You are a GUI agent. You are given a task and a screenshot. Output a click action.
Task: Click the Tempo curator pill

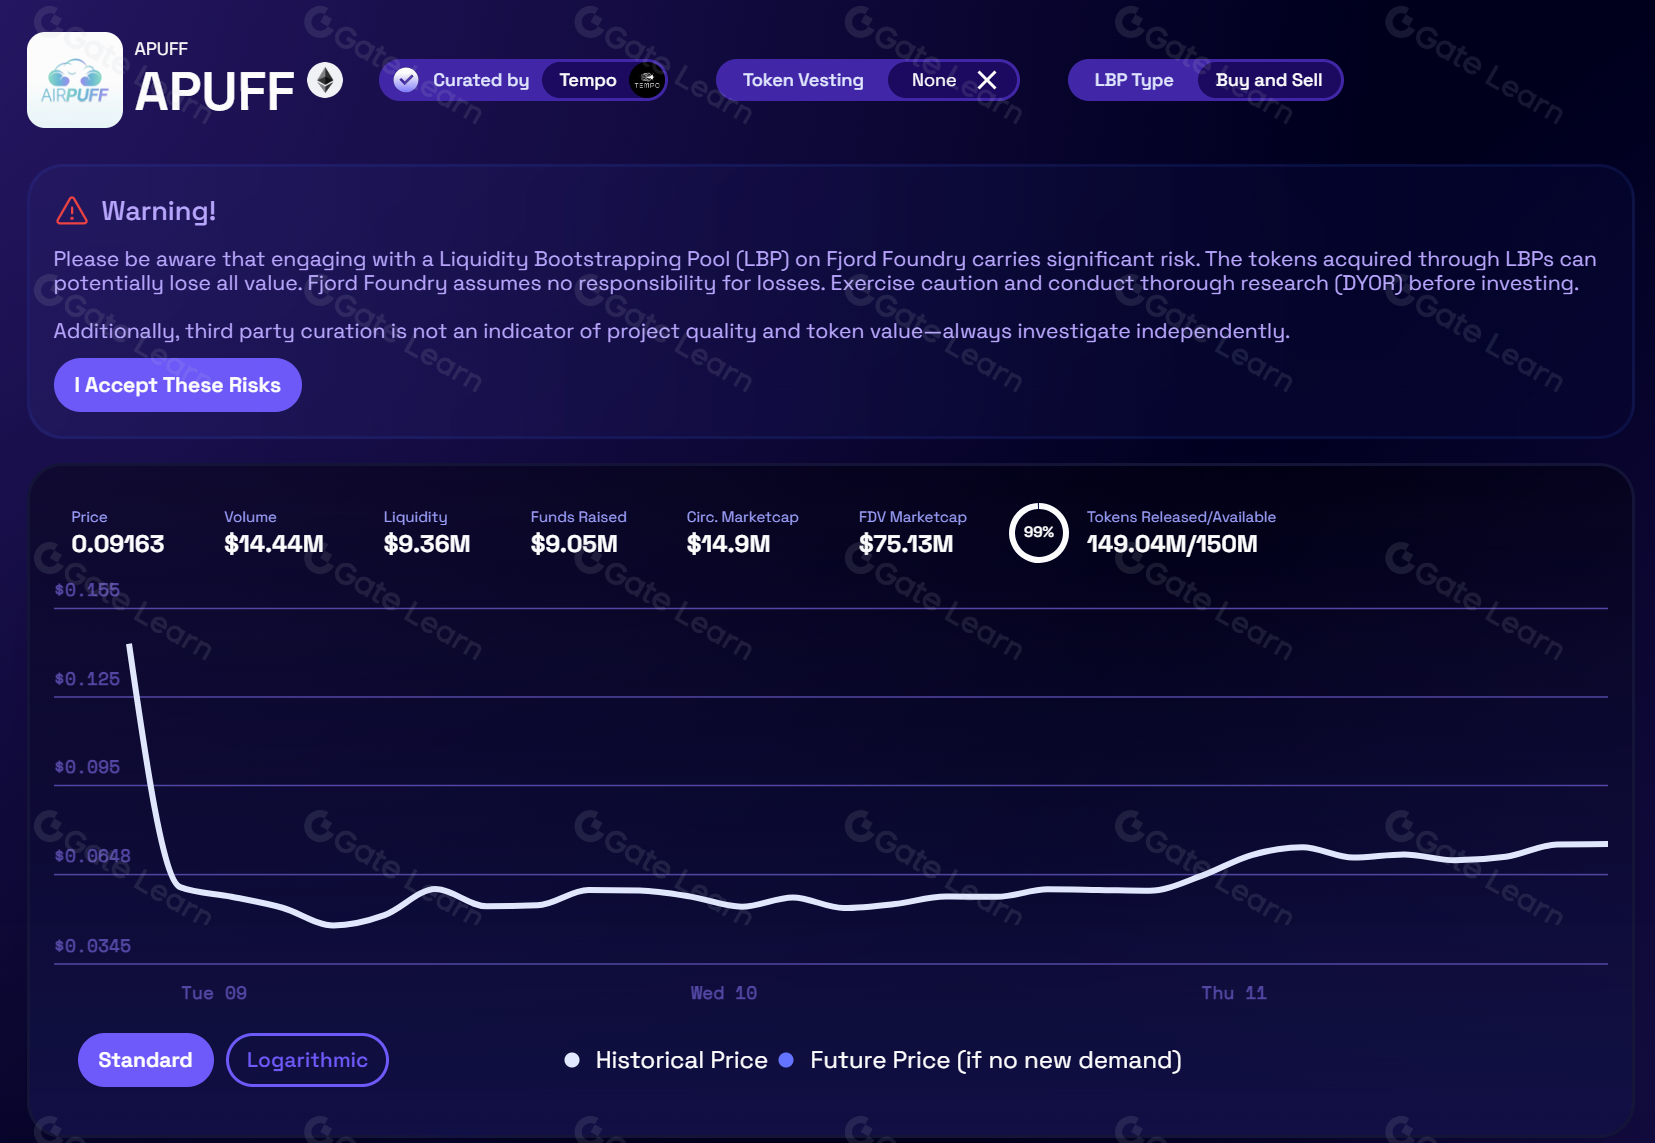604,80
